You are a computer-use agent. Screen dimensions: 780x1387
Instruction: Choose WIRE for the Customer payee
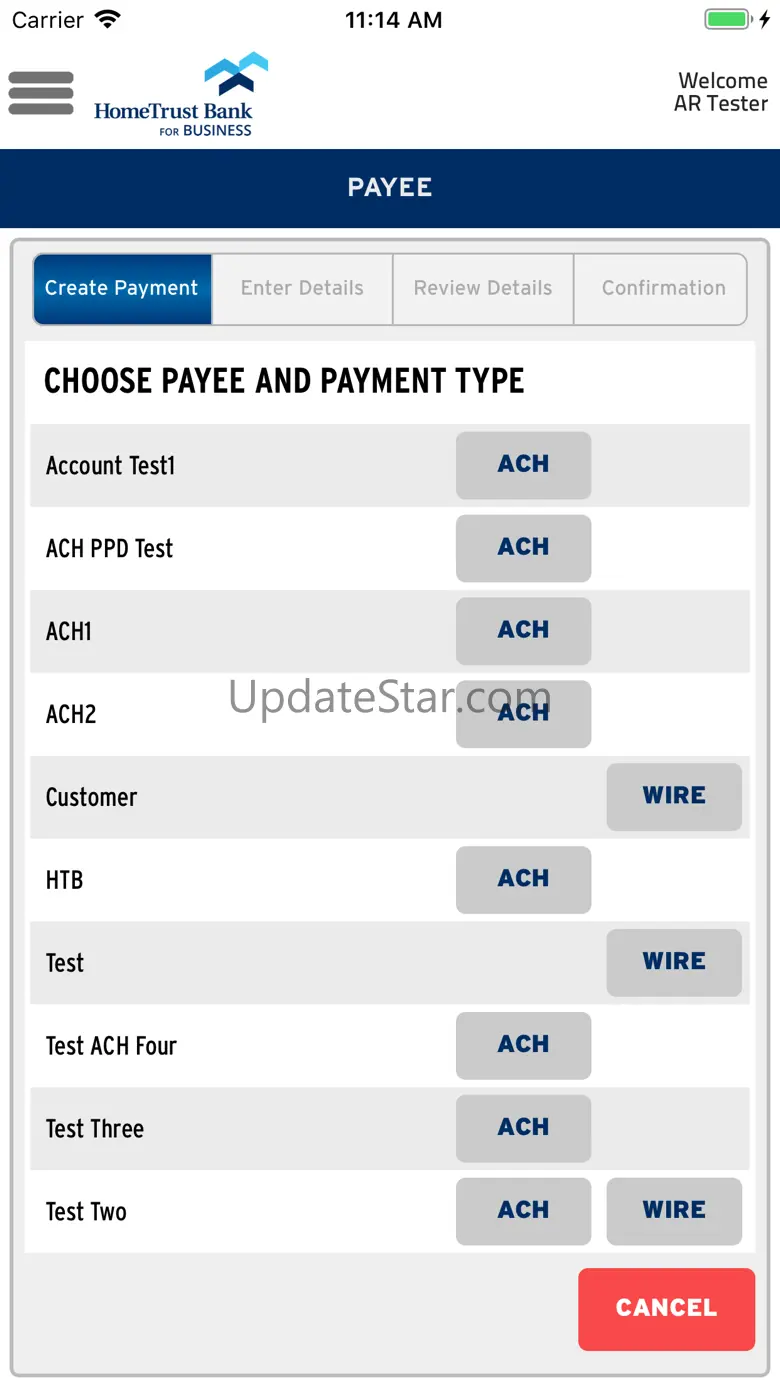pos(674,797)
